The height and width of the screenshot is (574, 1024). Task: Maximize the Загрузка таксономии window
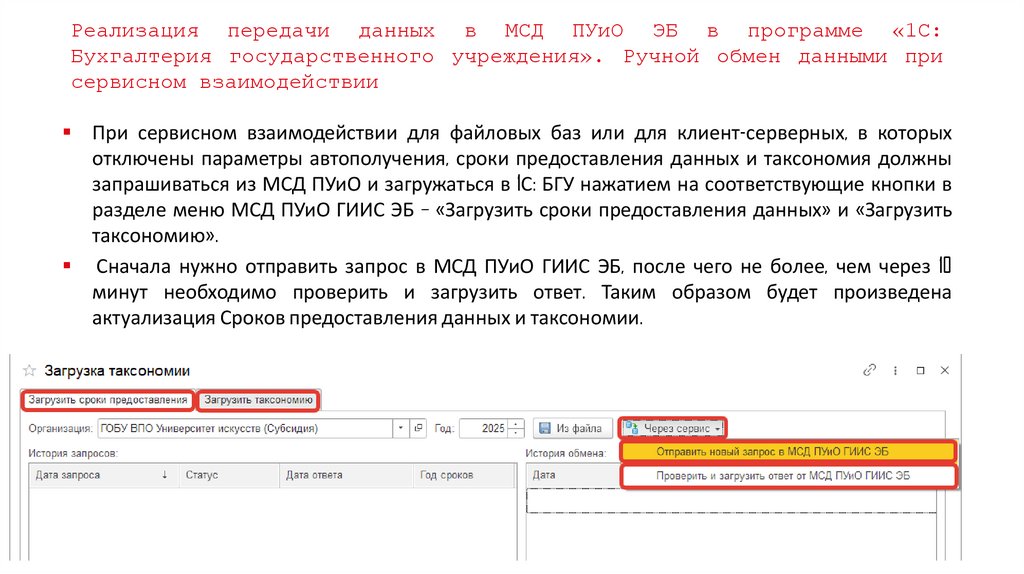pos(920,370)
